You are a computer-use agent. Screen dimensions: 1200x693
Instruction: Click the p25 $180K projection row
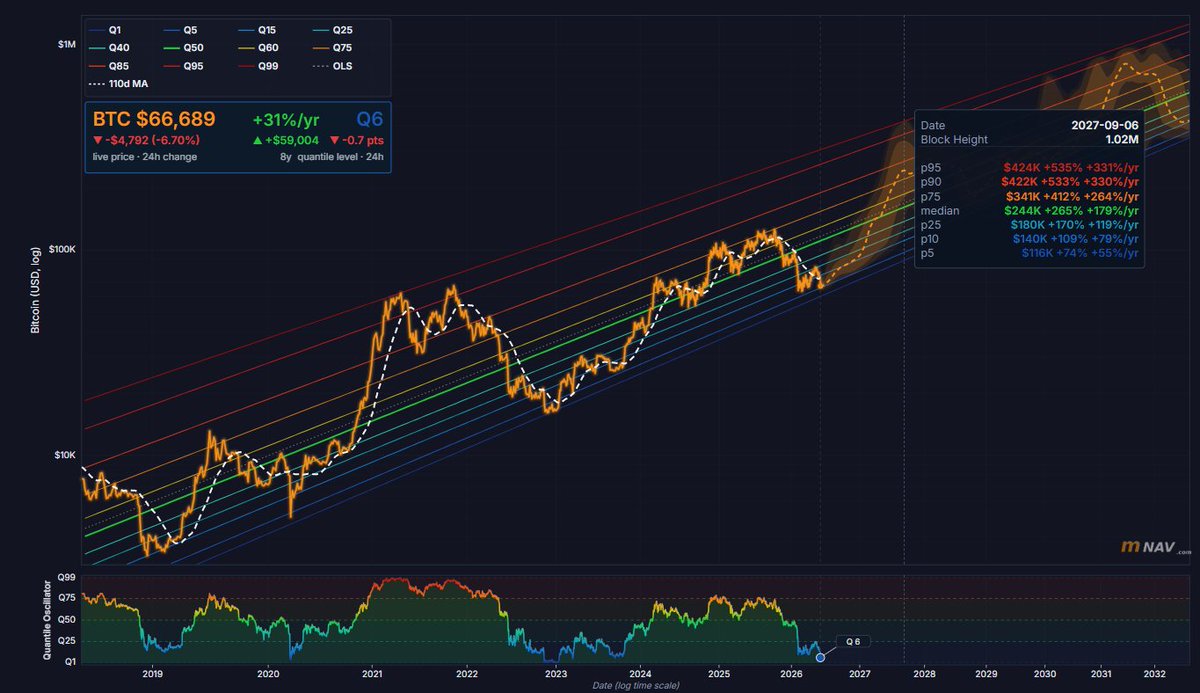point(1030,225)
